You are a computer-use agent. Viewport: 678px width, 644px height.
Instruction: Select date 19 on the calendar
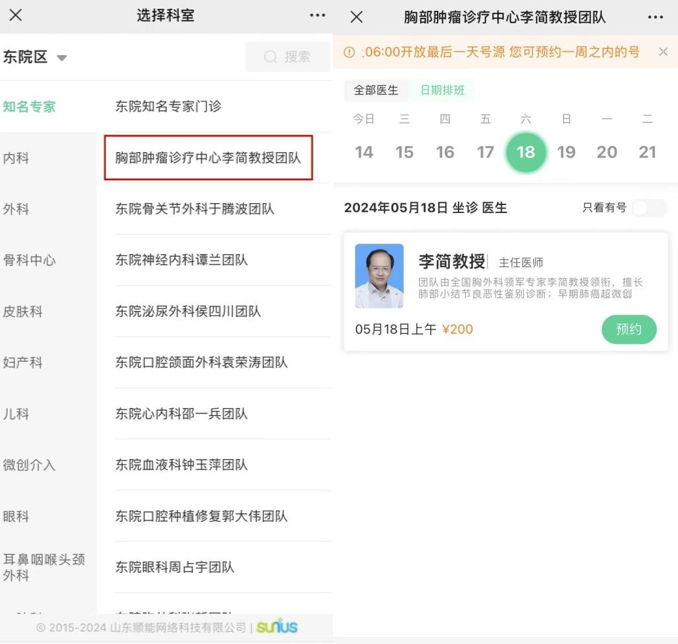pos(566,152)
